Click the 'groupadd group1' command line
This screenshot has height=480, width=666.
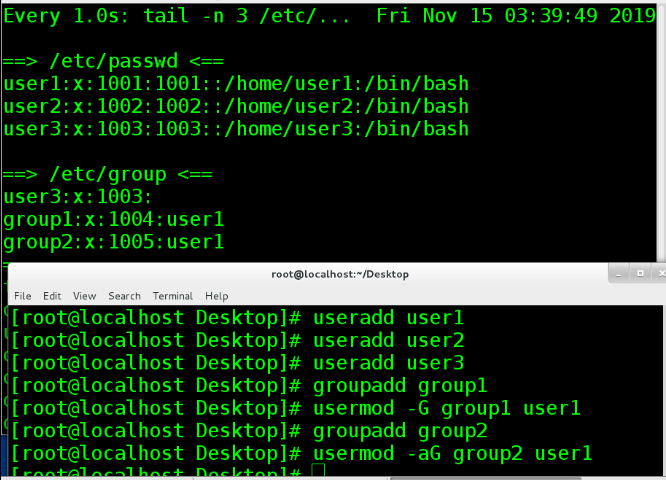tap(248, 386)
